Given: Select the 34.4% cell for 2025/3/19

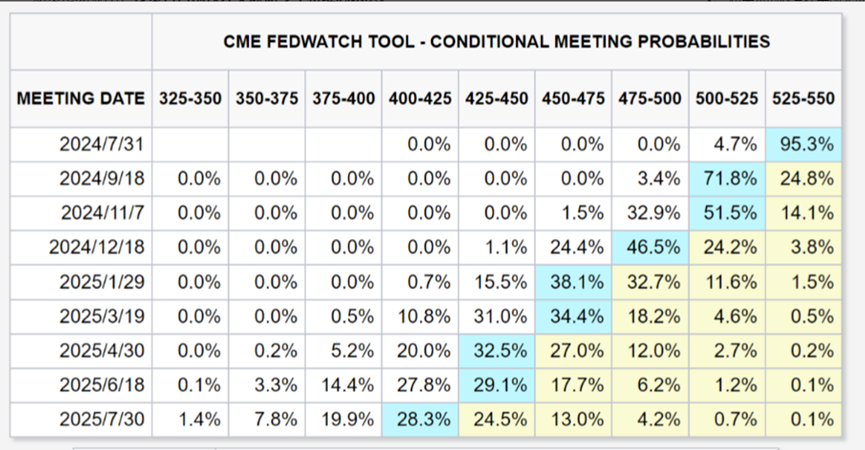Looking at the screenshot, I should tap(574, 316).
